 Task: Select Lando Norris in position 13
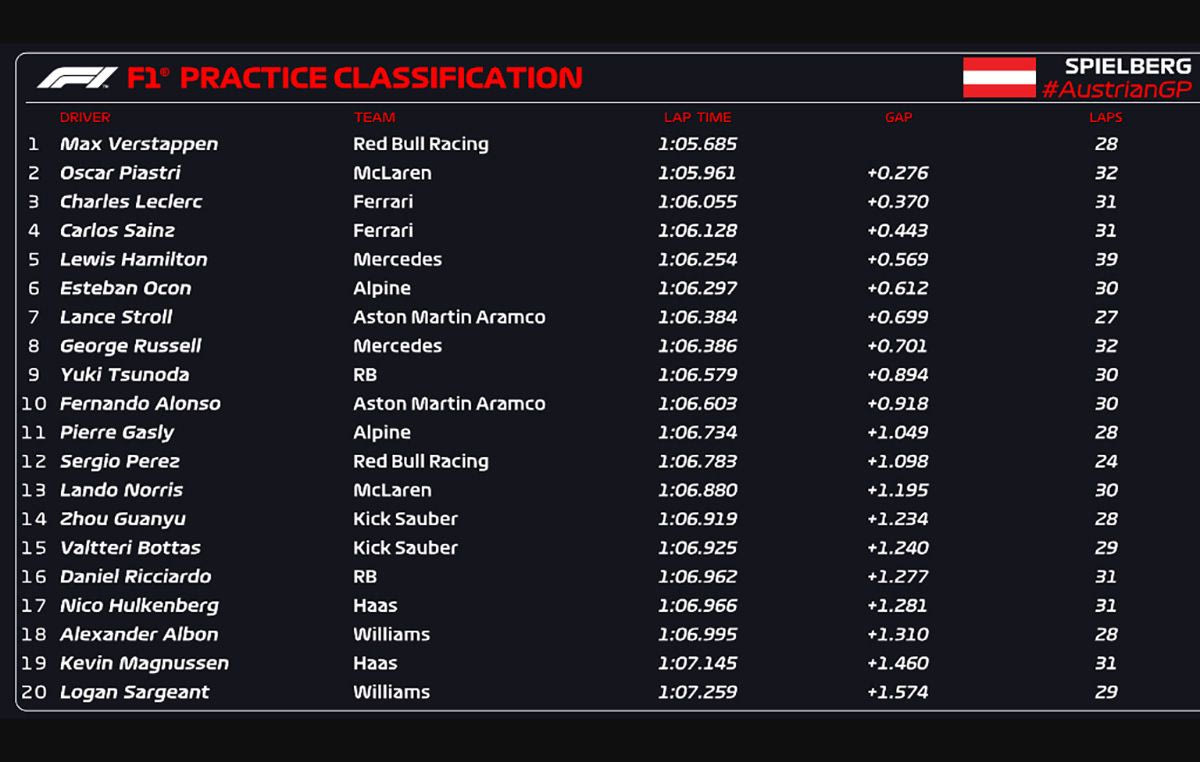click(121, 490)
